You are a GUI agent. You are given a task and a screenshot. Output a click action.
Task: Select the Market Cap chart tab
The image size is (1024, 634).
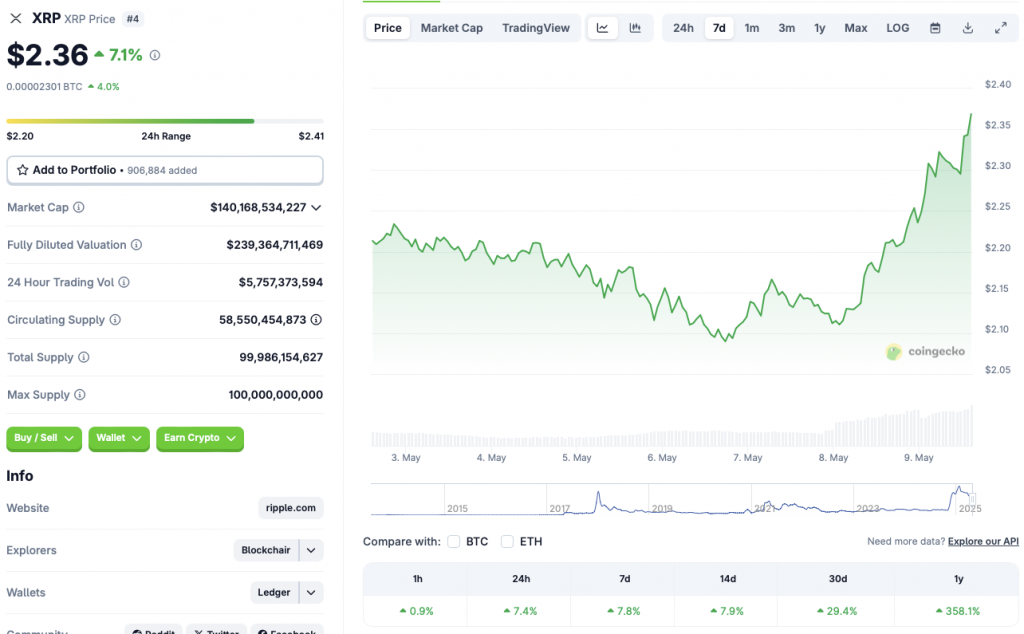pyautogui.click(x=451, y=28)
